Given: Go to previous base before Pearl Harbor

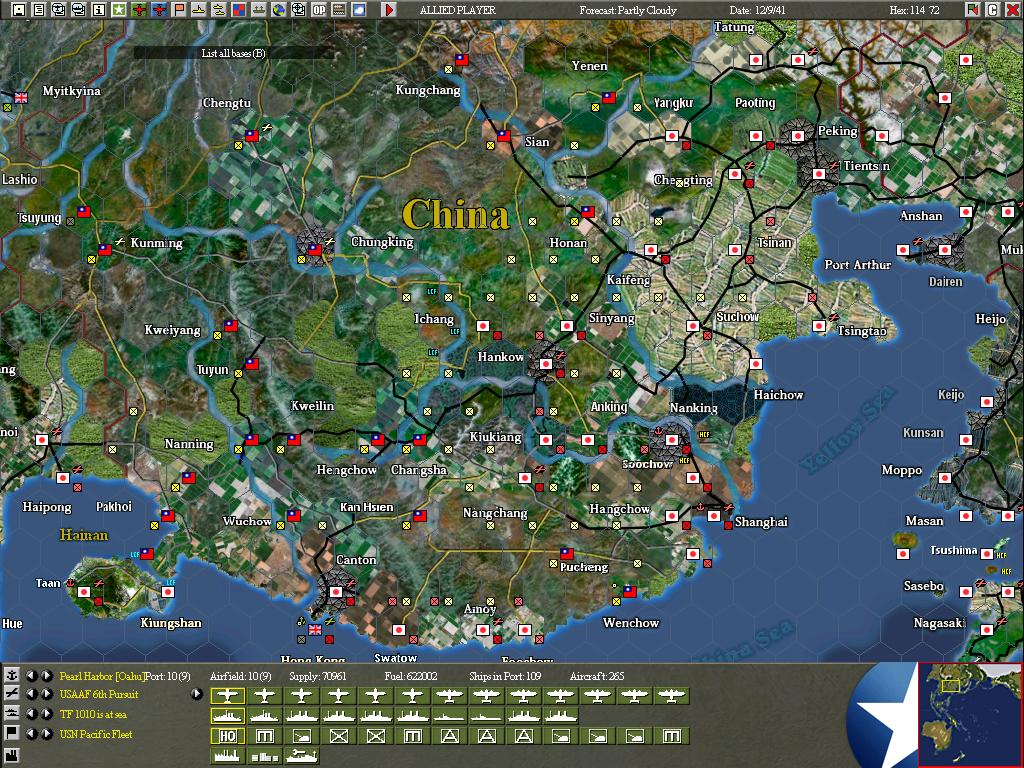Looking at the screenshot, I should (x=31, y=676).
